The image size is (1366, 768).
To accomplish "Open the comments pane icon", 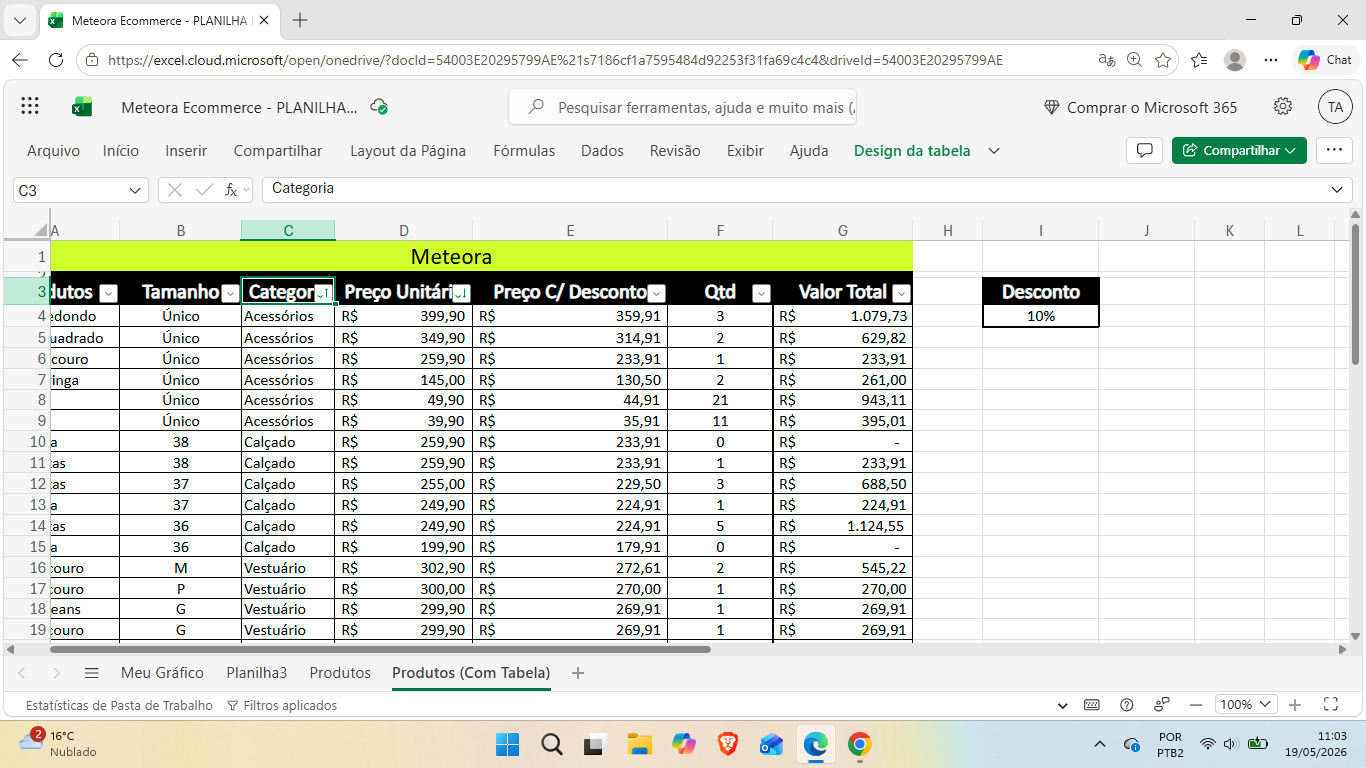I will (1144, 151).
